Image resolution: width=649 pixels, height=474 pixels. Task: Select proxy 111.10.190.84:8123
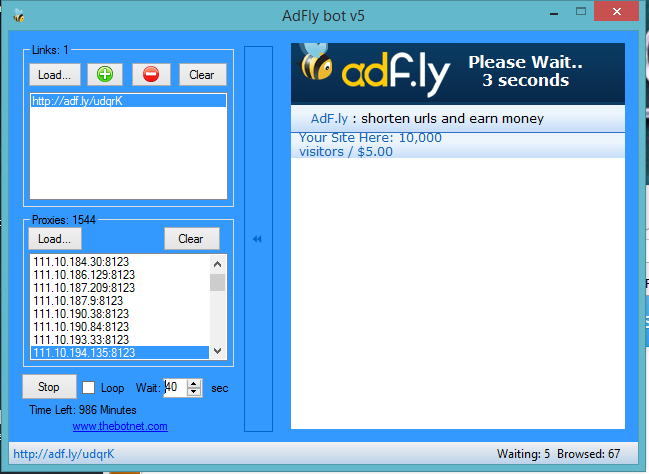point(120,327)
